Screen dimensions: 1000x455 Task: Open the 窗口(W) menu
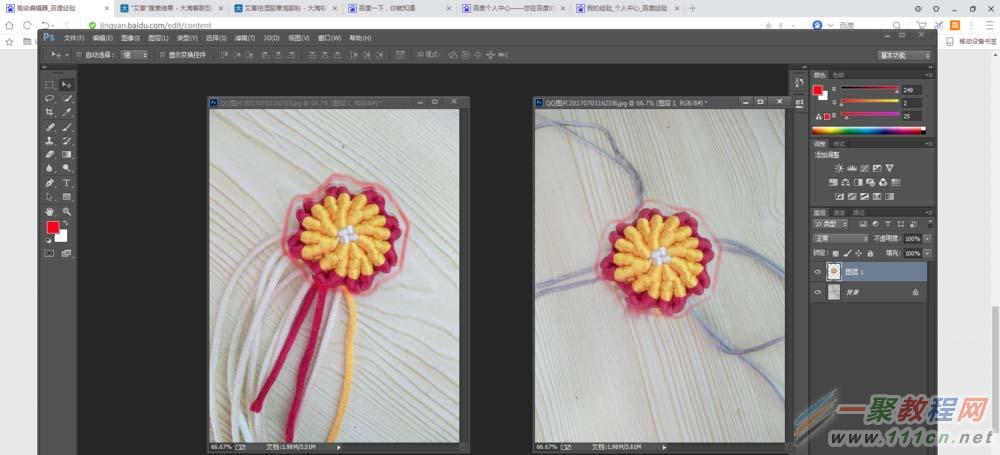pos(329,38)
